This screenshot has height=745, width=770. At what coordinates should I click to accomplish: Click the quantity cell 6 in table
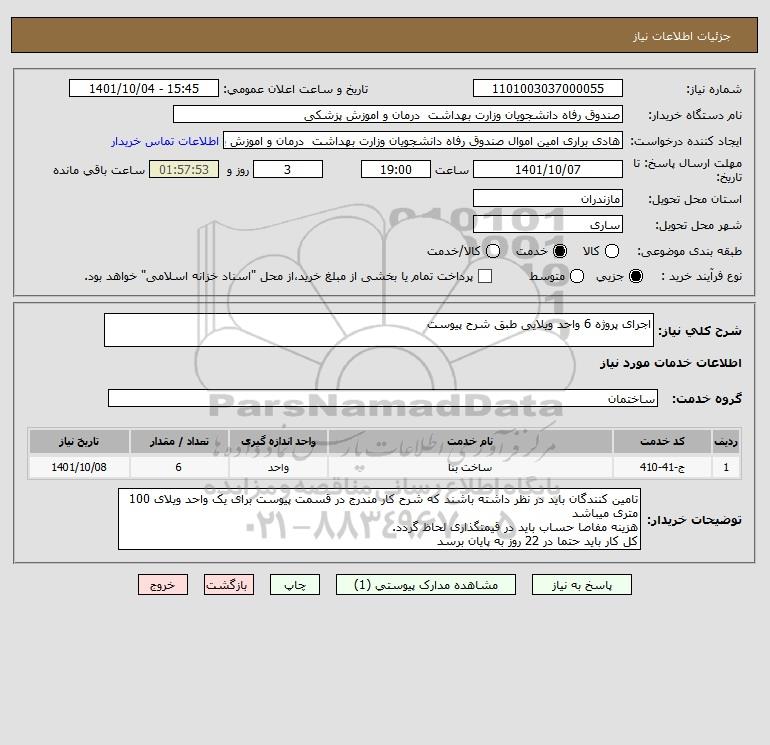pos(179,467)
